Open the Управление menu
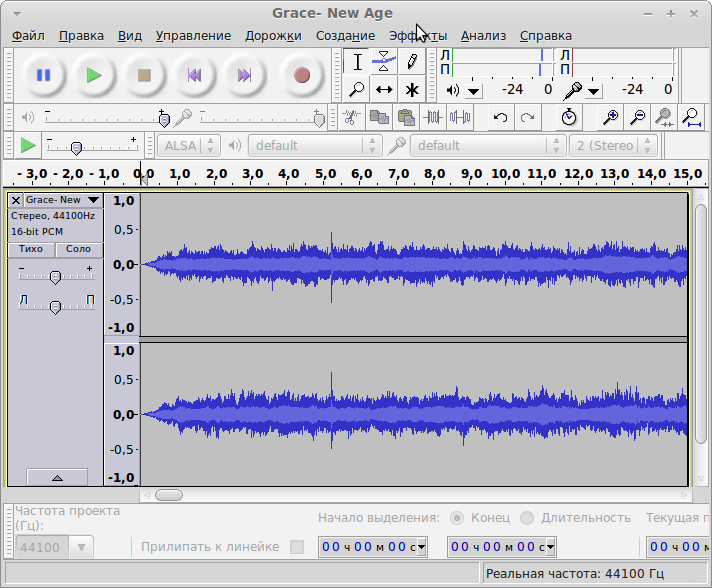712x588 pixels. click(193, 36)
